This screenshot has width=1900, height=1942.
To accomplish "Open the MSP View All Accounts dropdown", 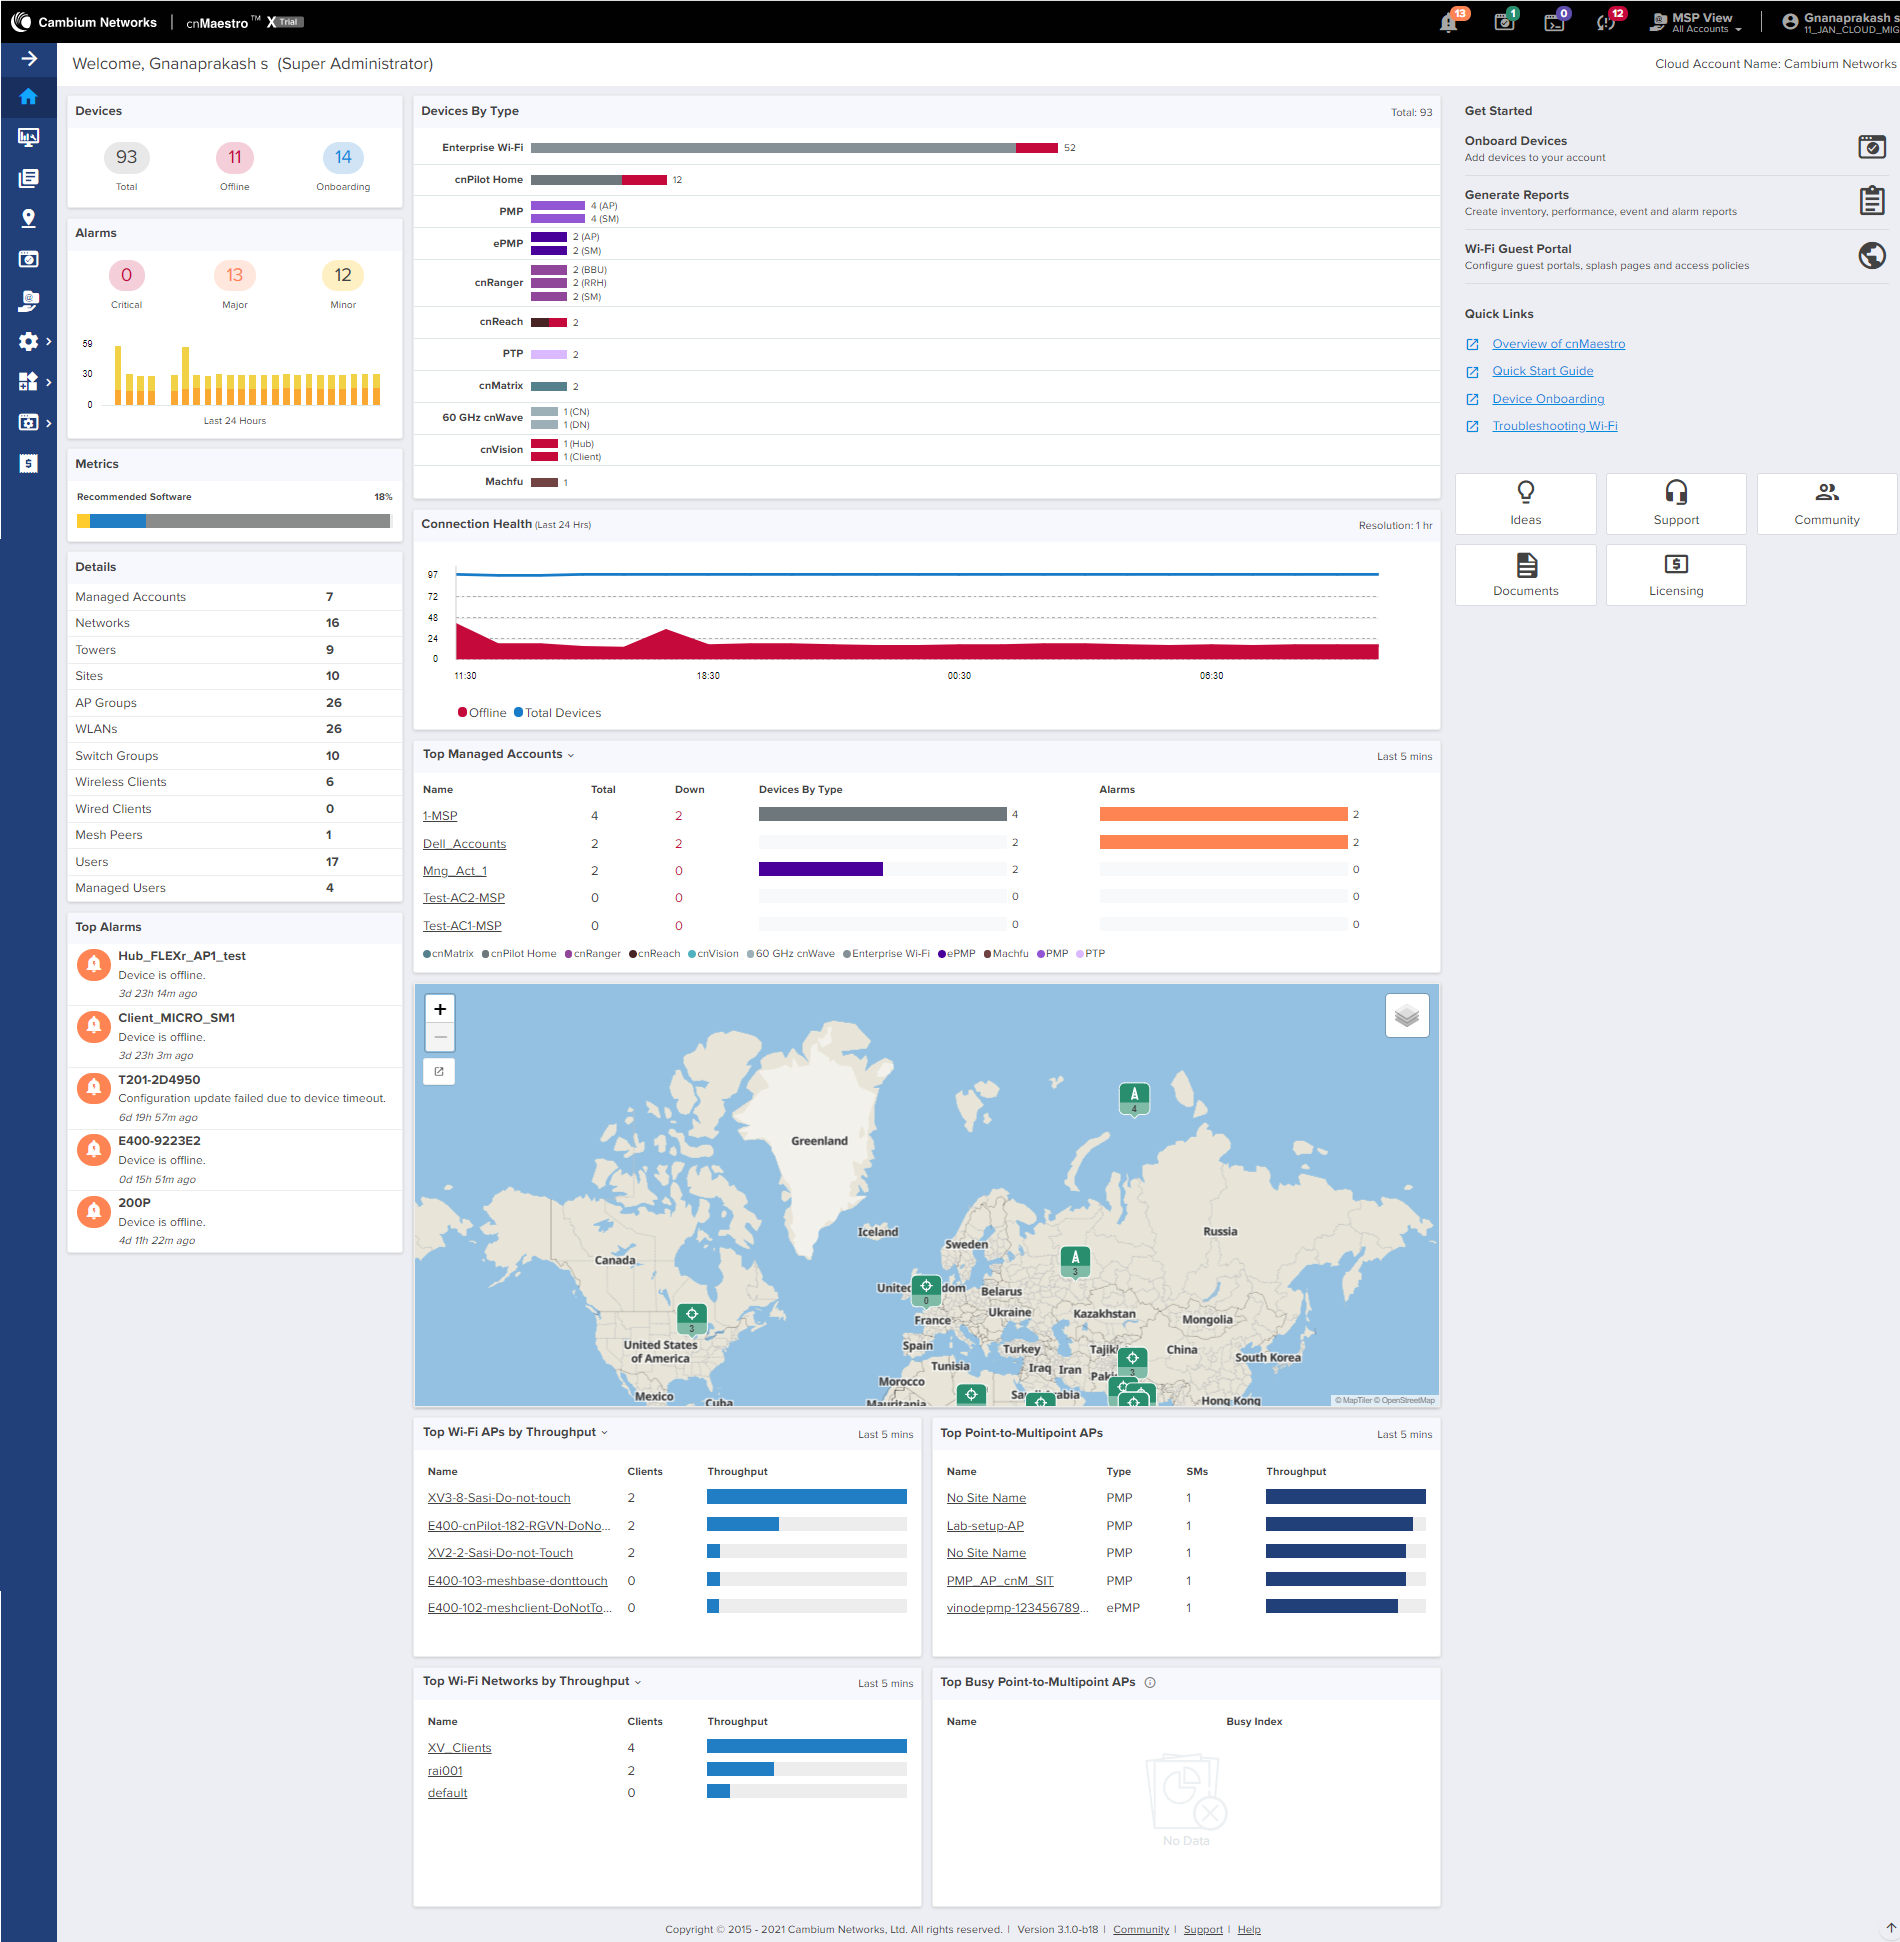I will click(x=1697, y=22).
